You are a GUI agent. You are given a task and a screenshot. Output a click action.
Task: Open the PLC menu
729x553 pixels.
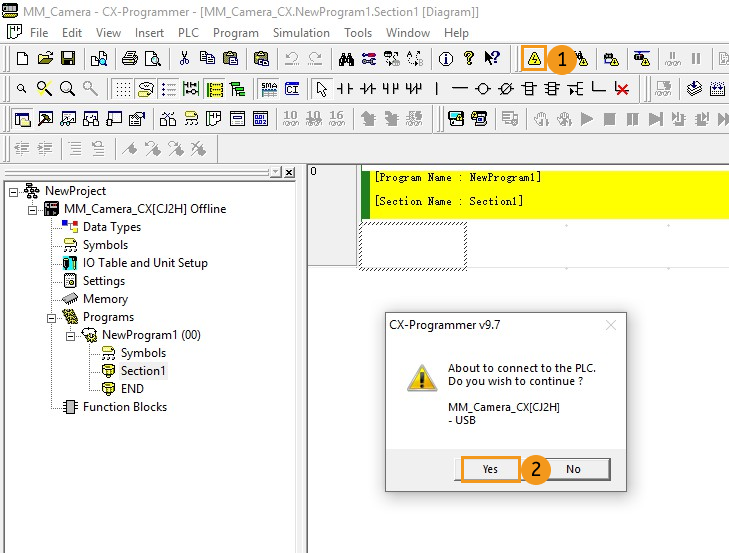coord(188,33)
